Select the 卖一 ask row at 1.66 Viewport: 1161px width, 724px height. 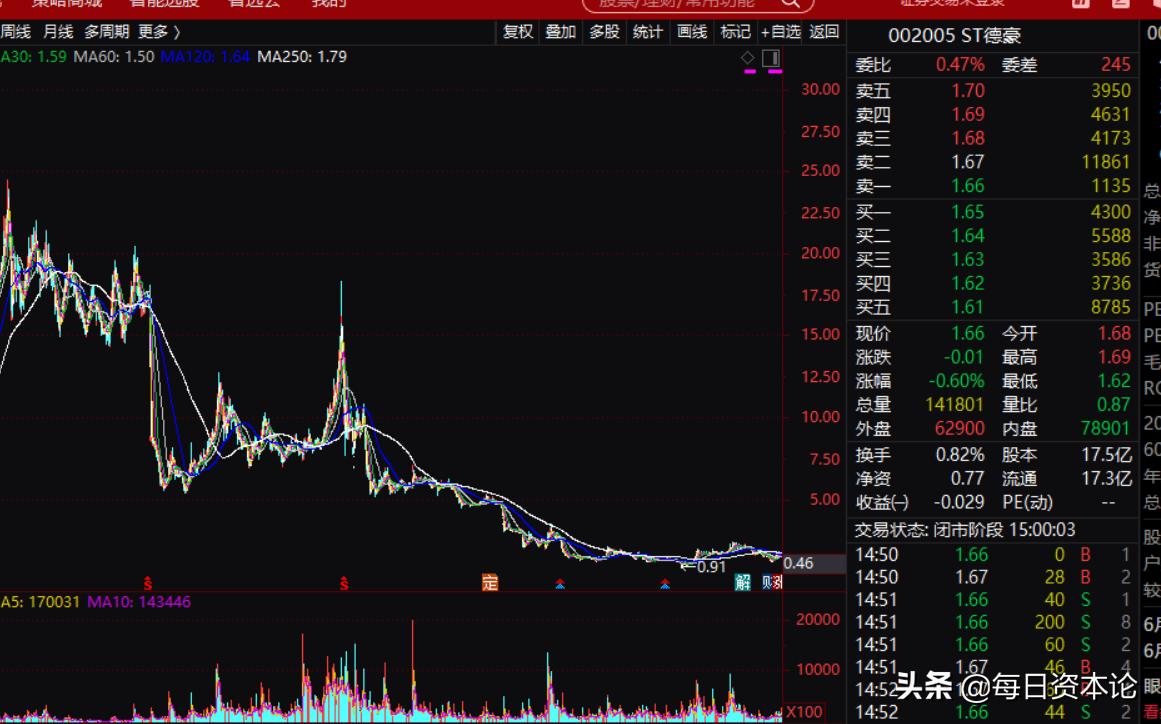pyautogui.click(x=993, y=186)
